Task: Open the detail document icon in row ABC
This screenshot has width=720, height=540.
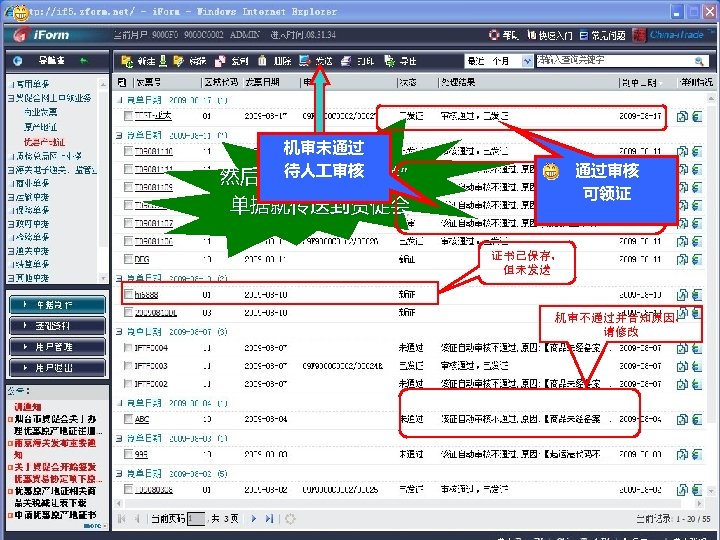Action: [x=682, y=419]
